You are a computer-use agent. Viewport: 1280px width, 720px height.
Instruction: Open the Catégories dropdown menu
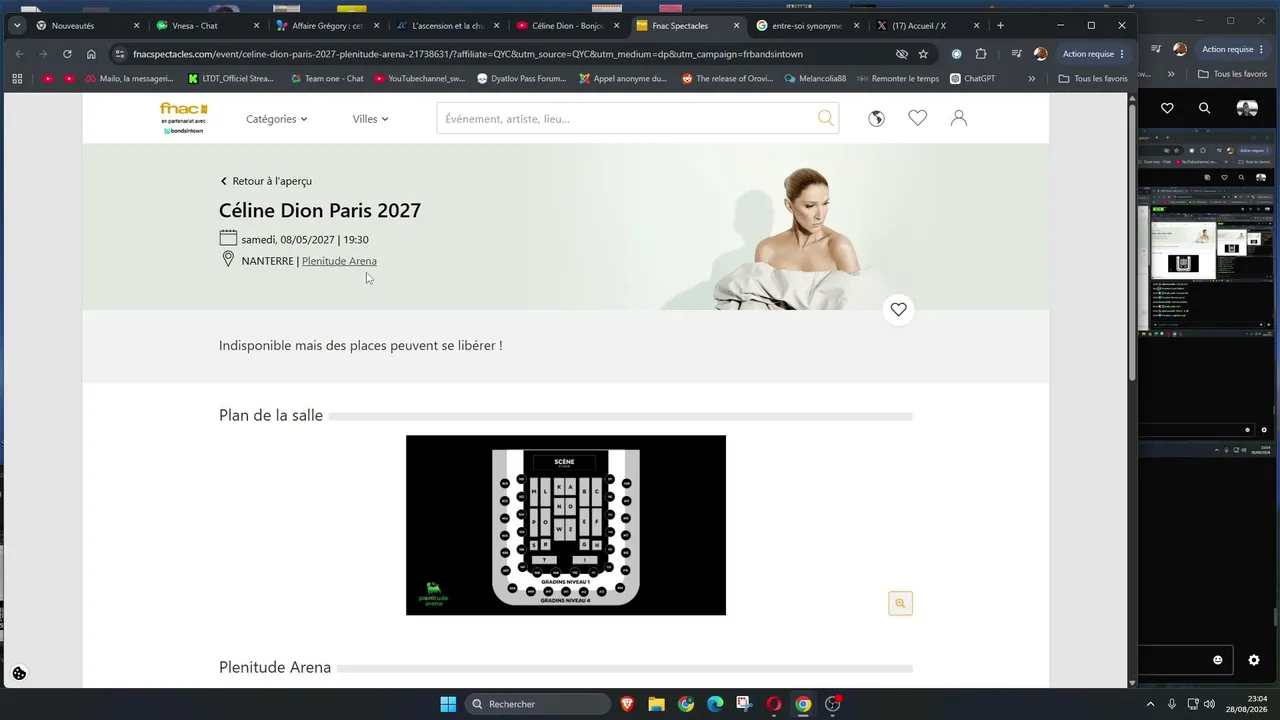[x=276, y=119]
